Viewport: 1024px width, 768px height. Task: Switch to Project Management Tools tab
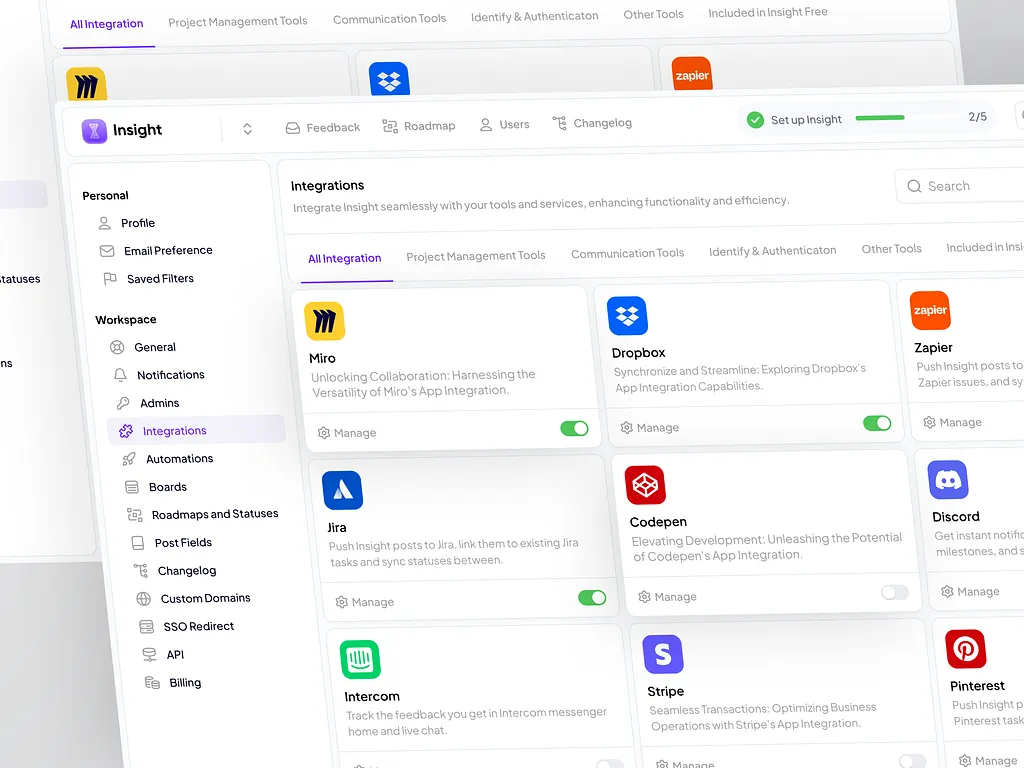coord(475,256)
